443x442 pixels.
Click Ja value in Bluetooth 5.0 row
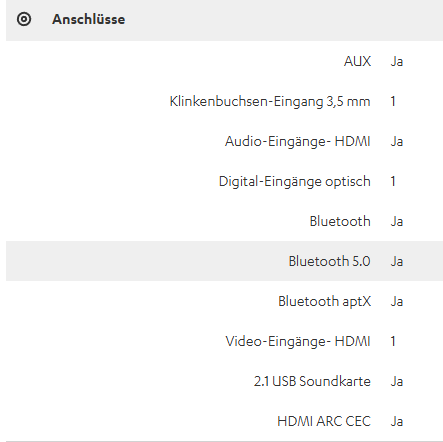tap(397, 261)
